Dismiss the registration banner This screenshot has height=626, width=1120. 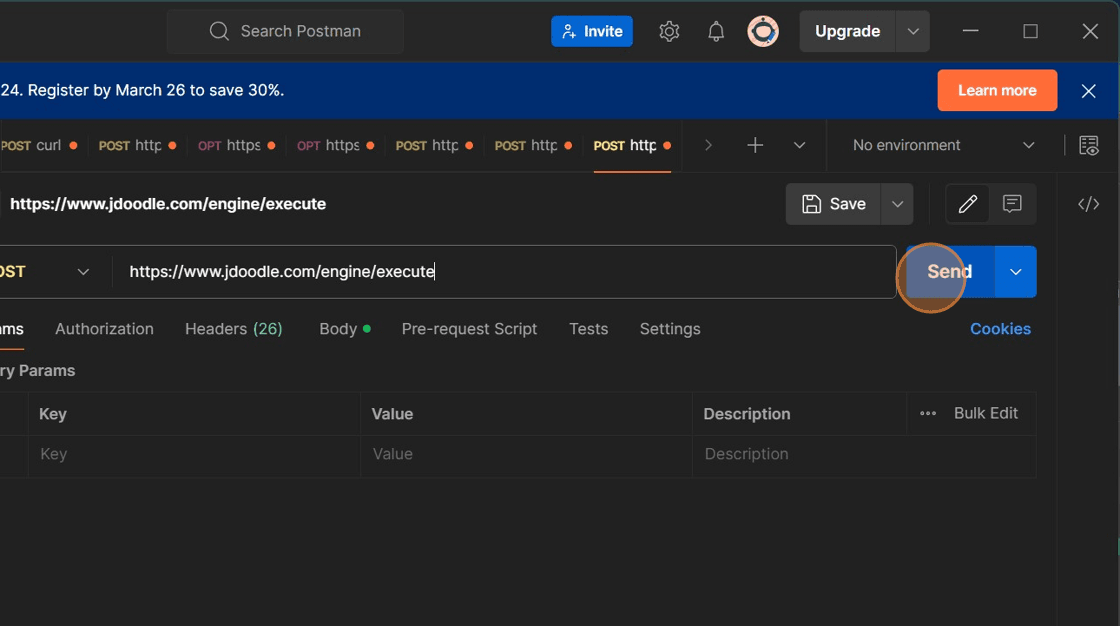[x=1088, y=91]
